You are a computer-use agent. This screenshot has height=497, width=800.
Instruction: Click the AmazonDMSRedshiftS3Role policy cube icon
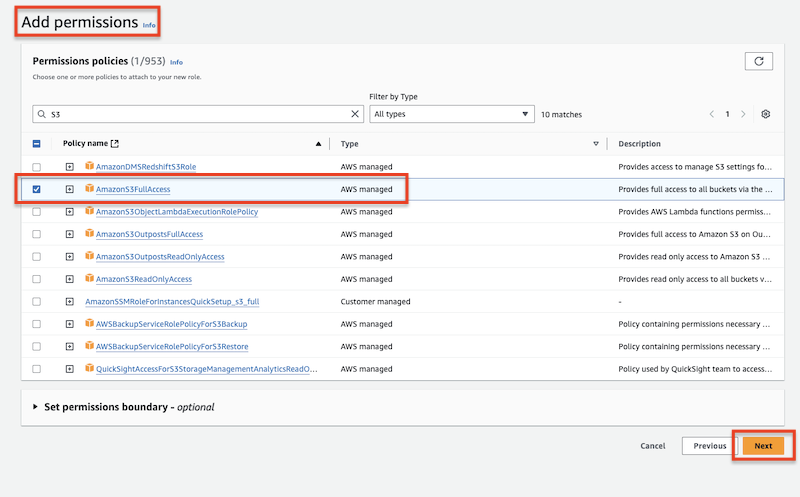(89, 166)
